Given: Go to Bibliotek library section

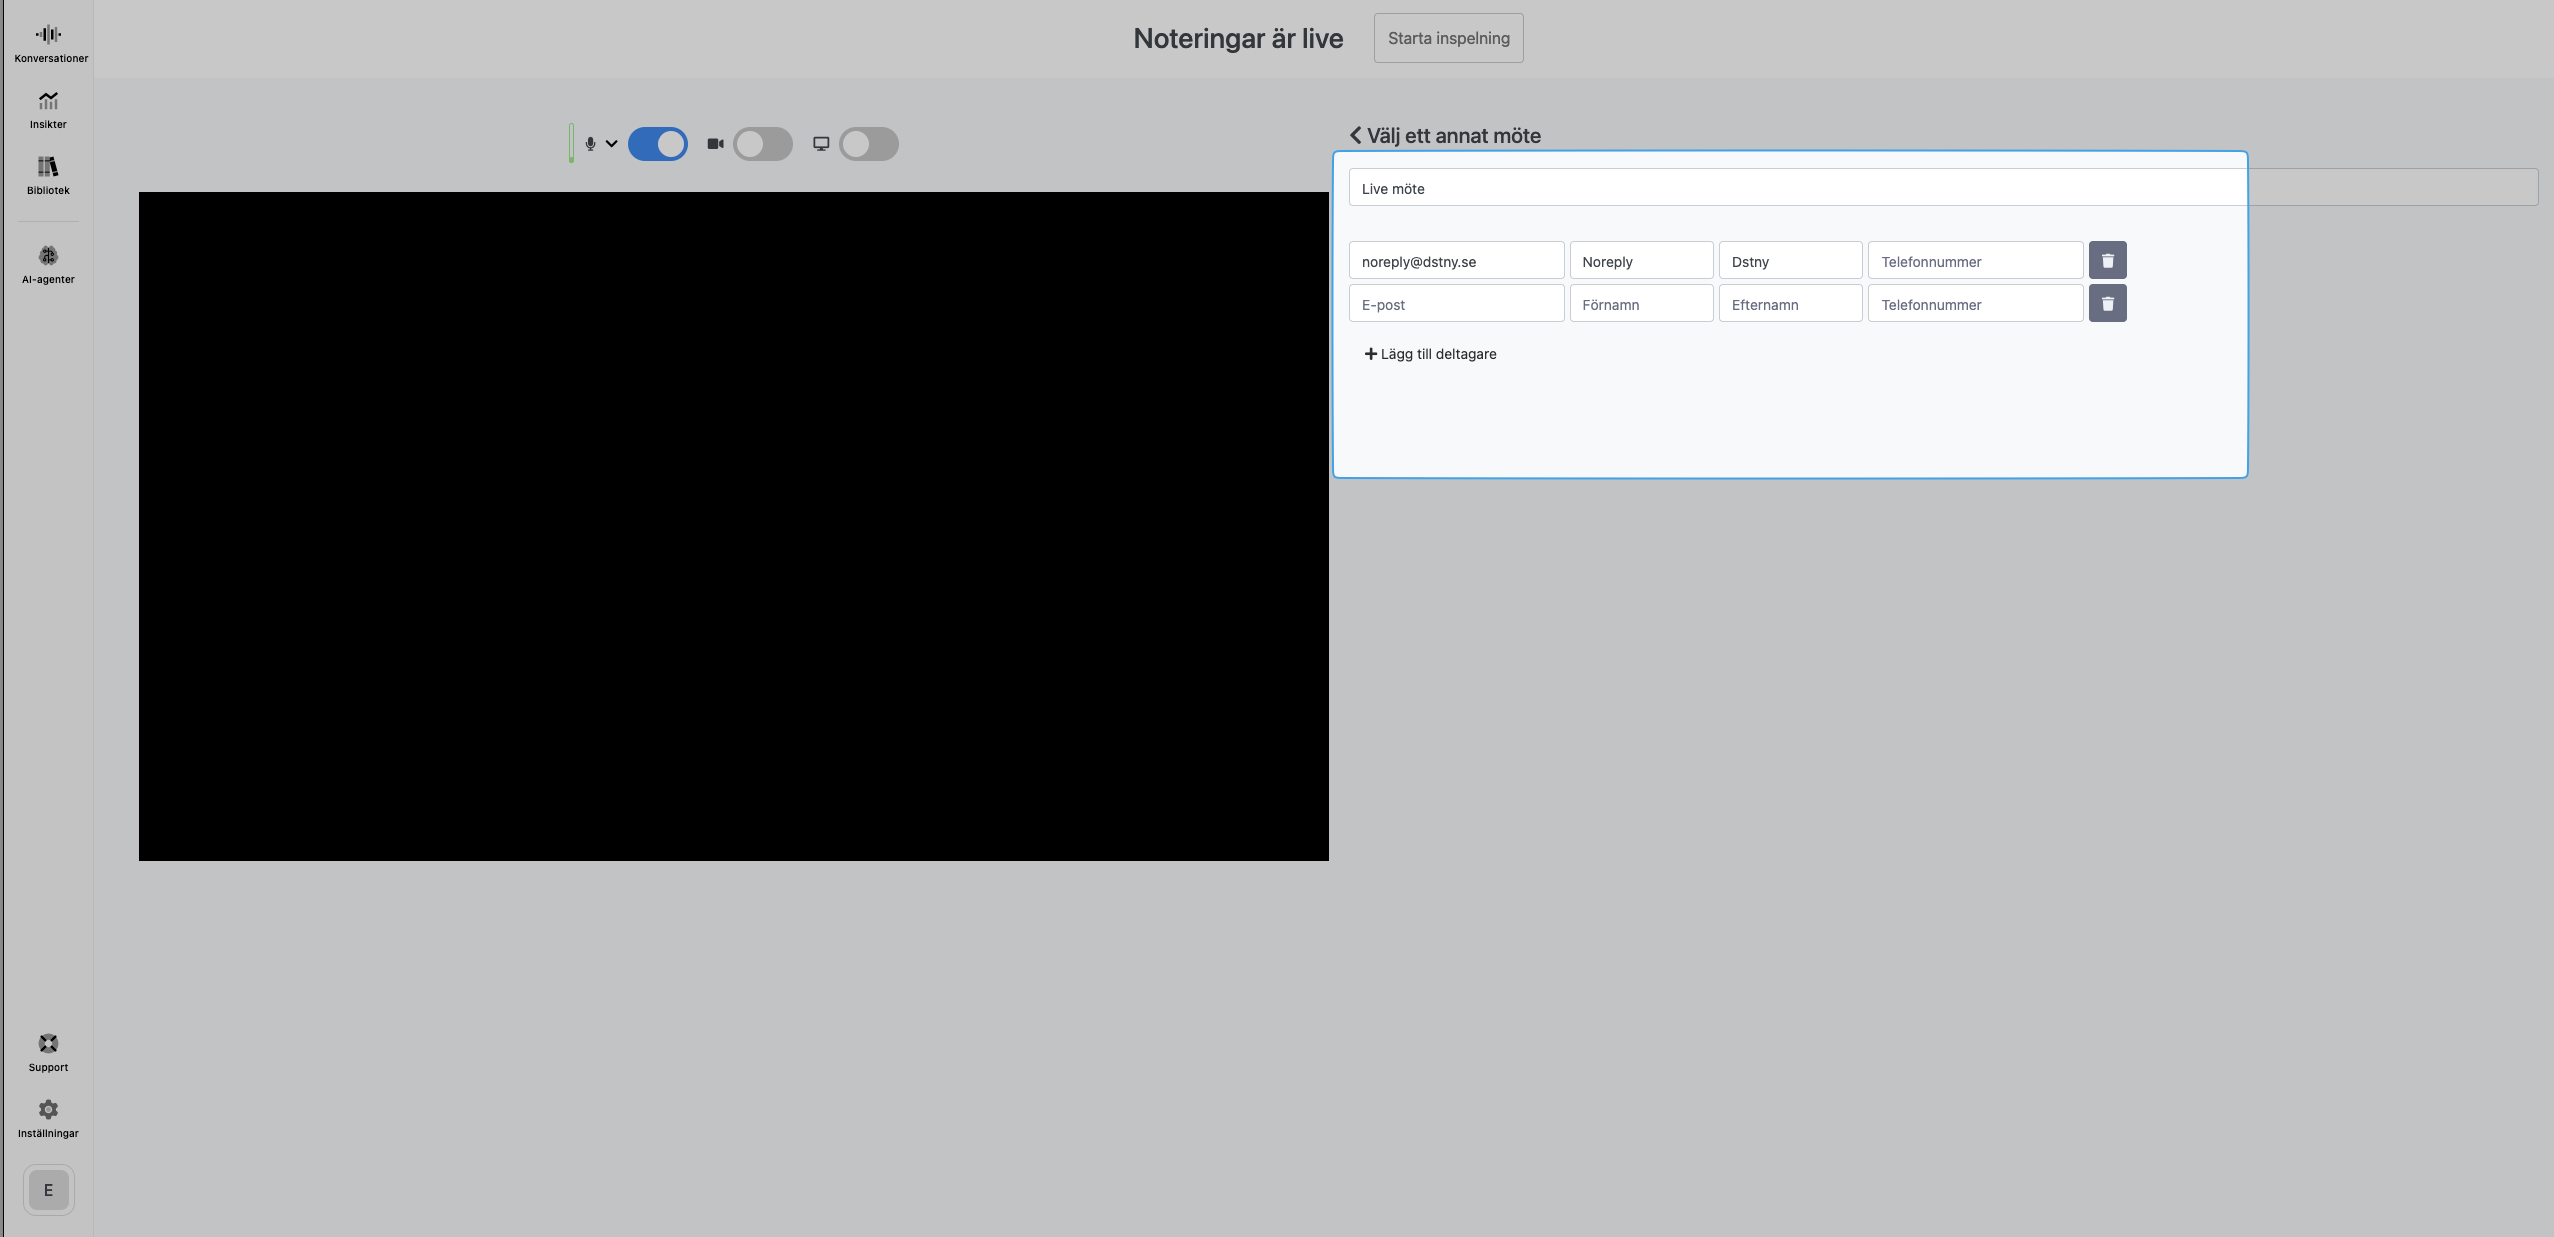Looking at the screenshot, I should click(x=48, y=176).
